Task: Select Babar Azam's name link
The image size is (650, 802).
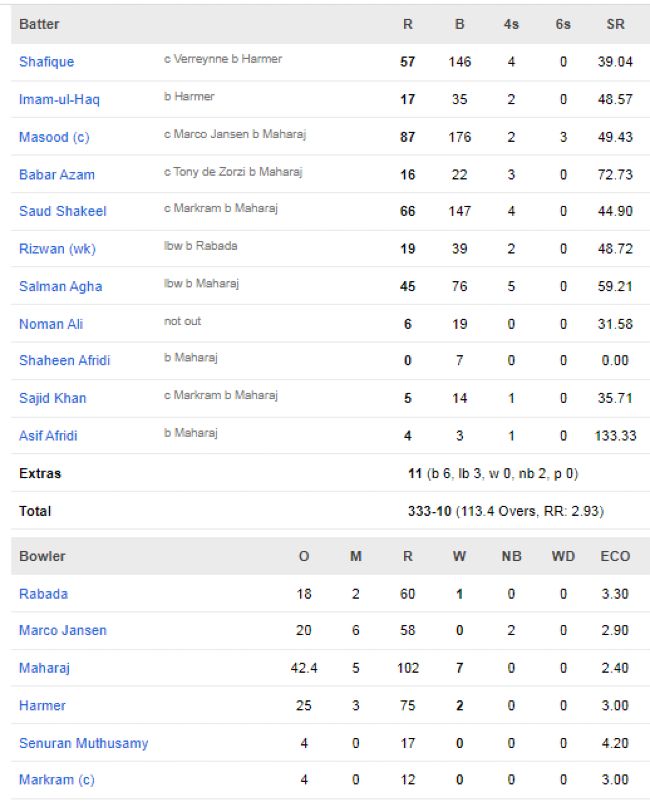Action: (x=57, y=174)
